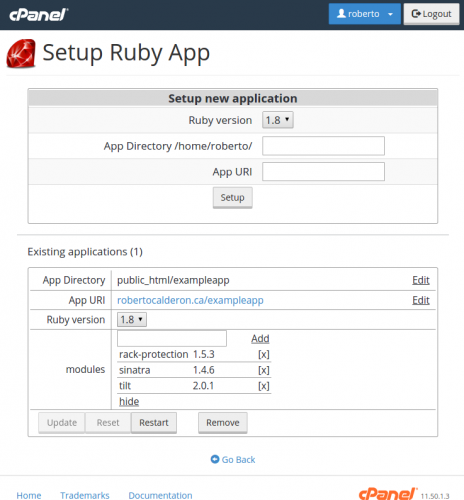This screenshot has height=500, width=464.
Task: Click the Go Back arrow icon
Action: [215, 459]
